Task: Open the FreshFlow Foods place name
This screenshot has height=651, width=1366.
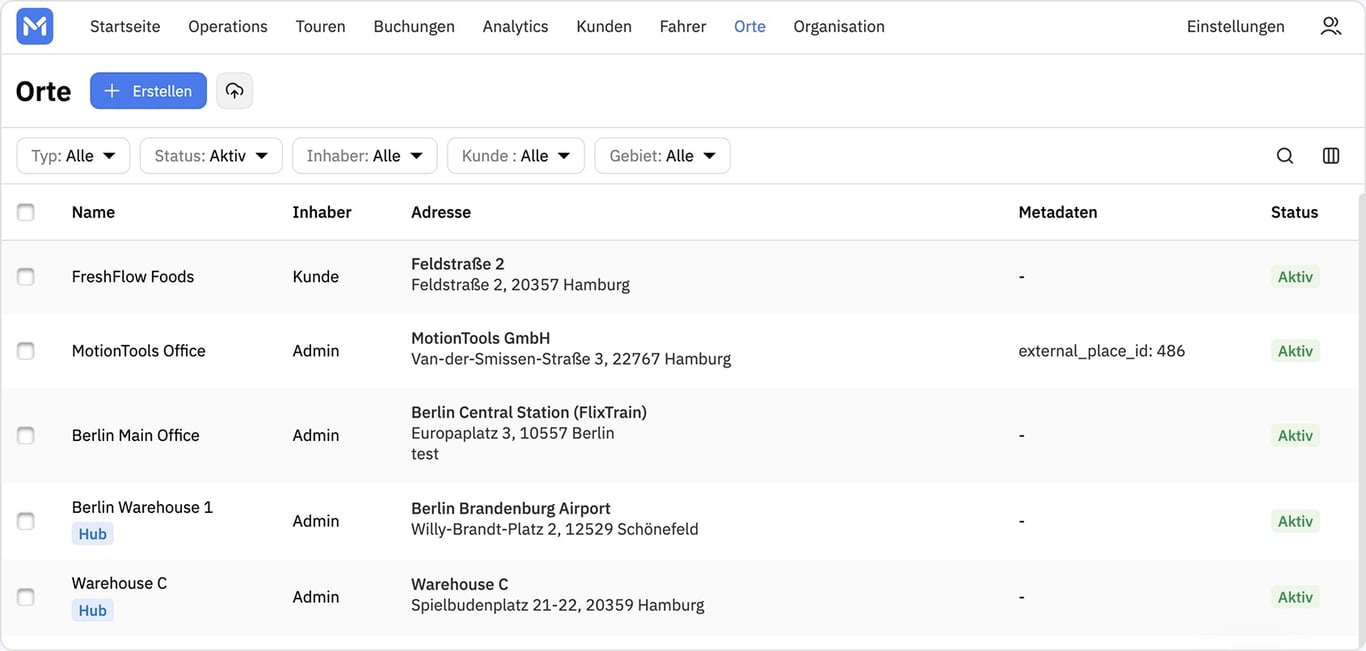Action: point(133,277)
